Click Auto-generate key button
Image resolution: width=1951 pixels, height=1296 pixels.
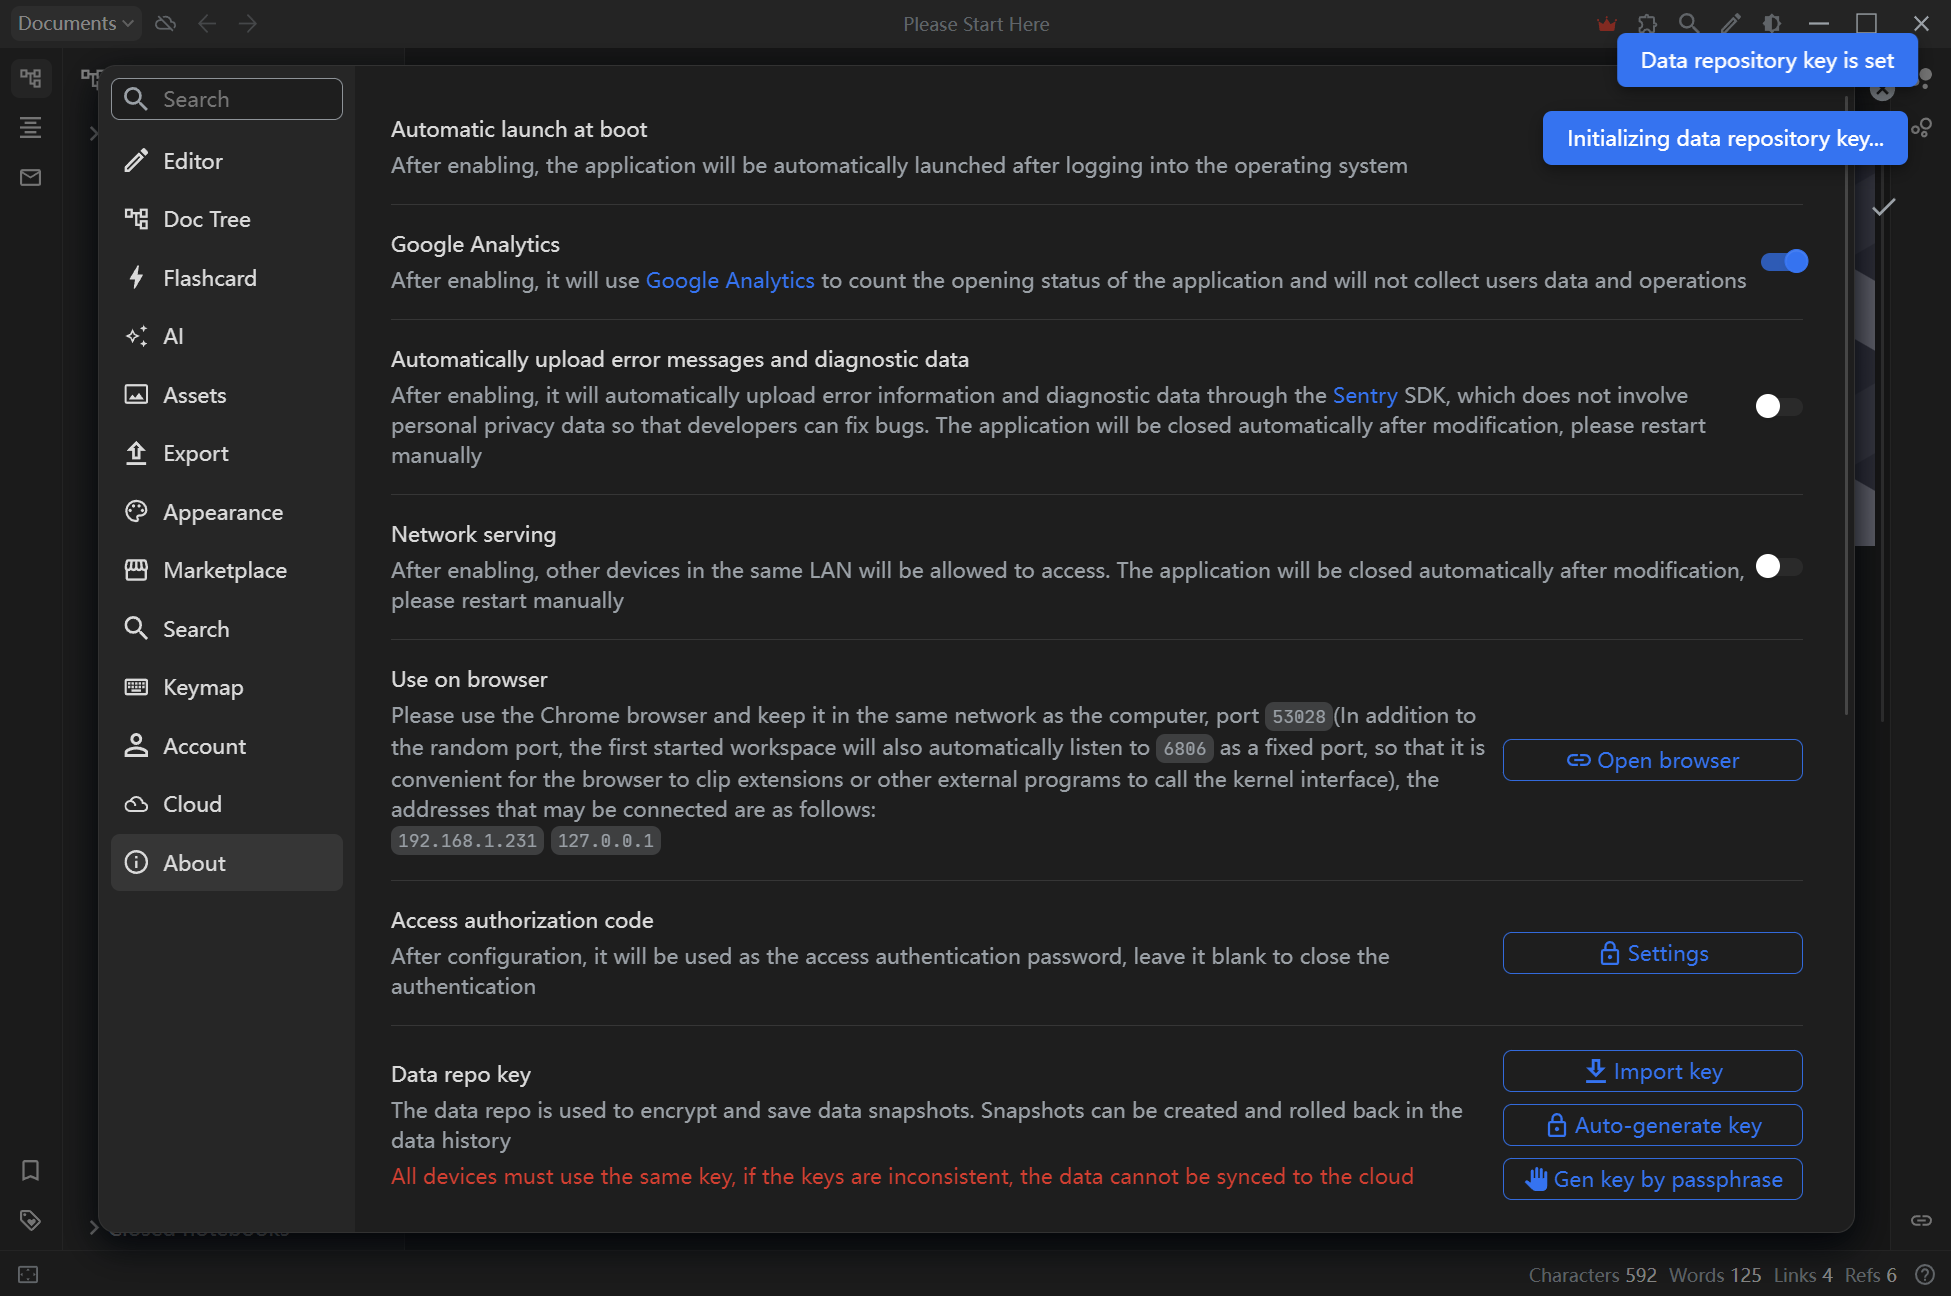click(x=1653, y=1125)
